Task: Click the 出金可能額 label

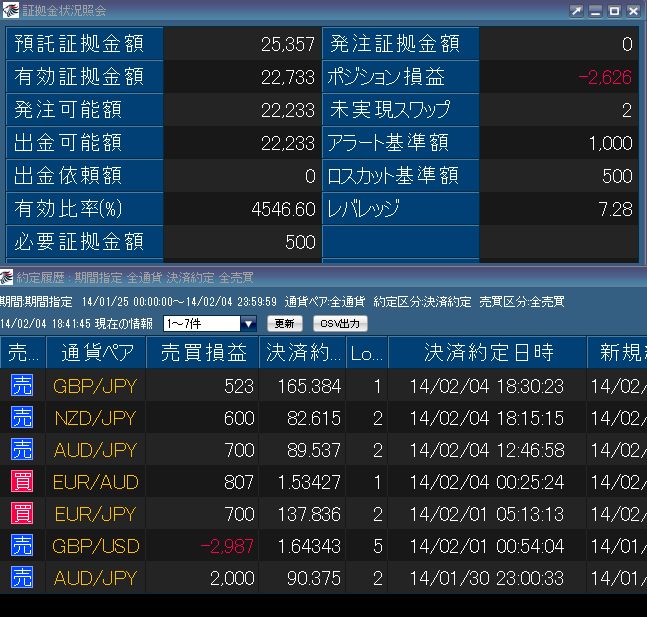Action: pos(68,142)
